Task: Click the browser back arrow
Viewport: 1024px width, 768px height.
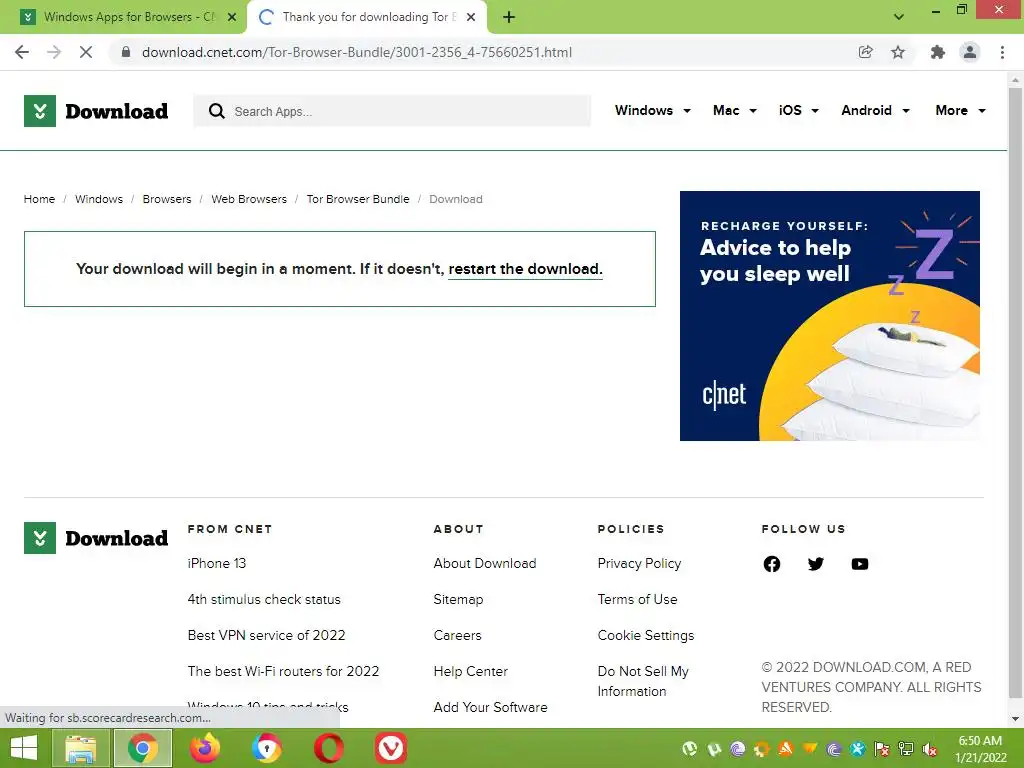Action: pyautogui.click(x=22, y=52)
